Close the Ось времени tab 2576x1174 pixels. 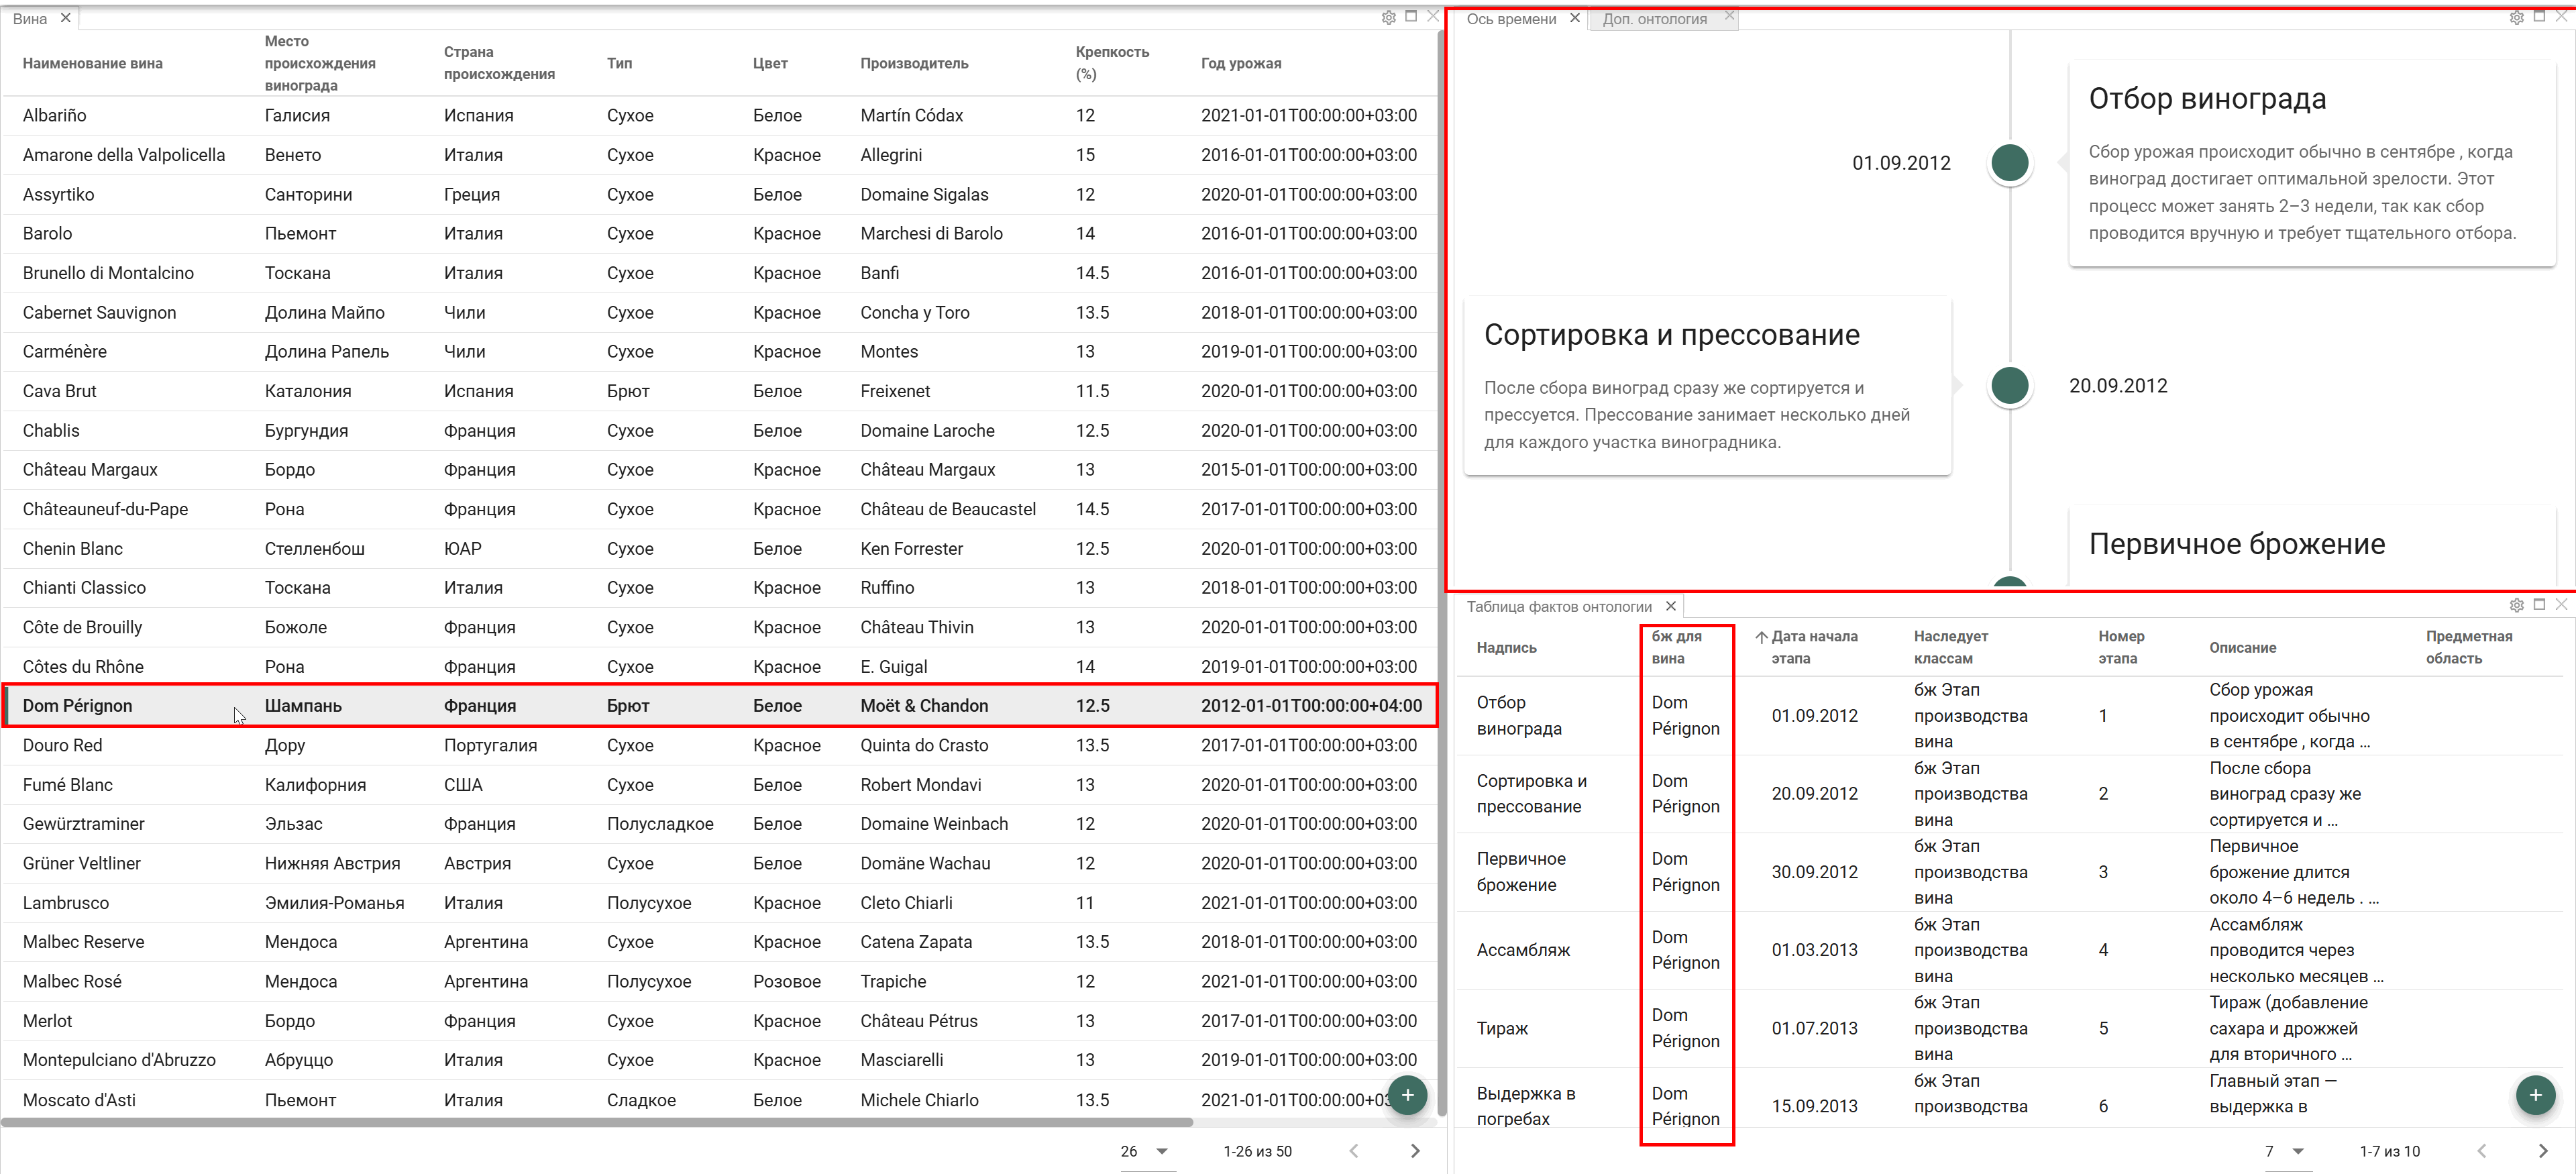click(1575, 18)
